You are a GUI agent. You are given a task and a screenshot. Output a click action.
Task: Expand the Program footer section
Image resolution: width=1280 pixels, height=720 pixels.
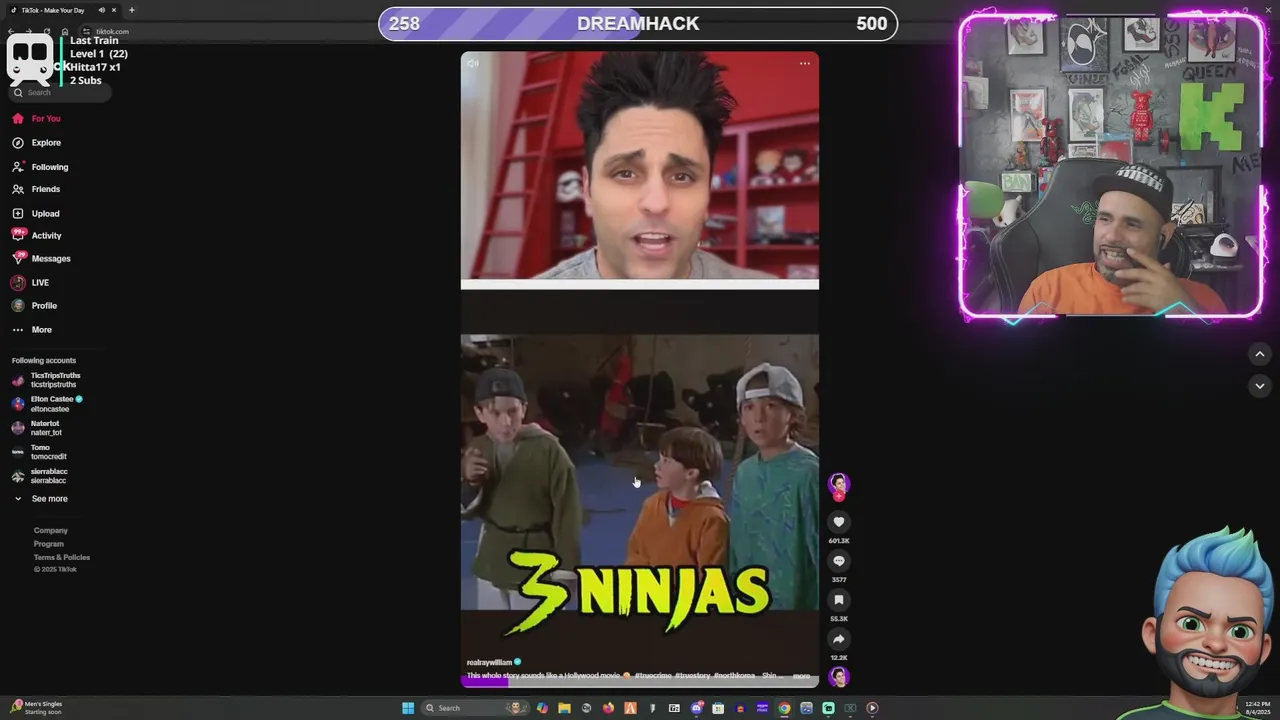tap(49, 544)
